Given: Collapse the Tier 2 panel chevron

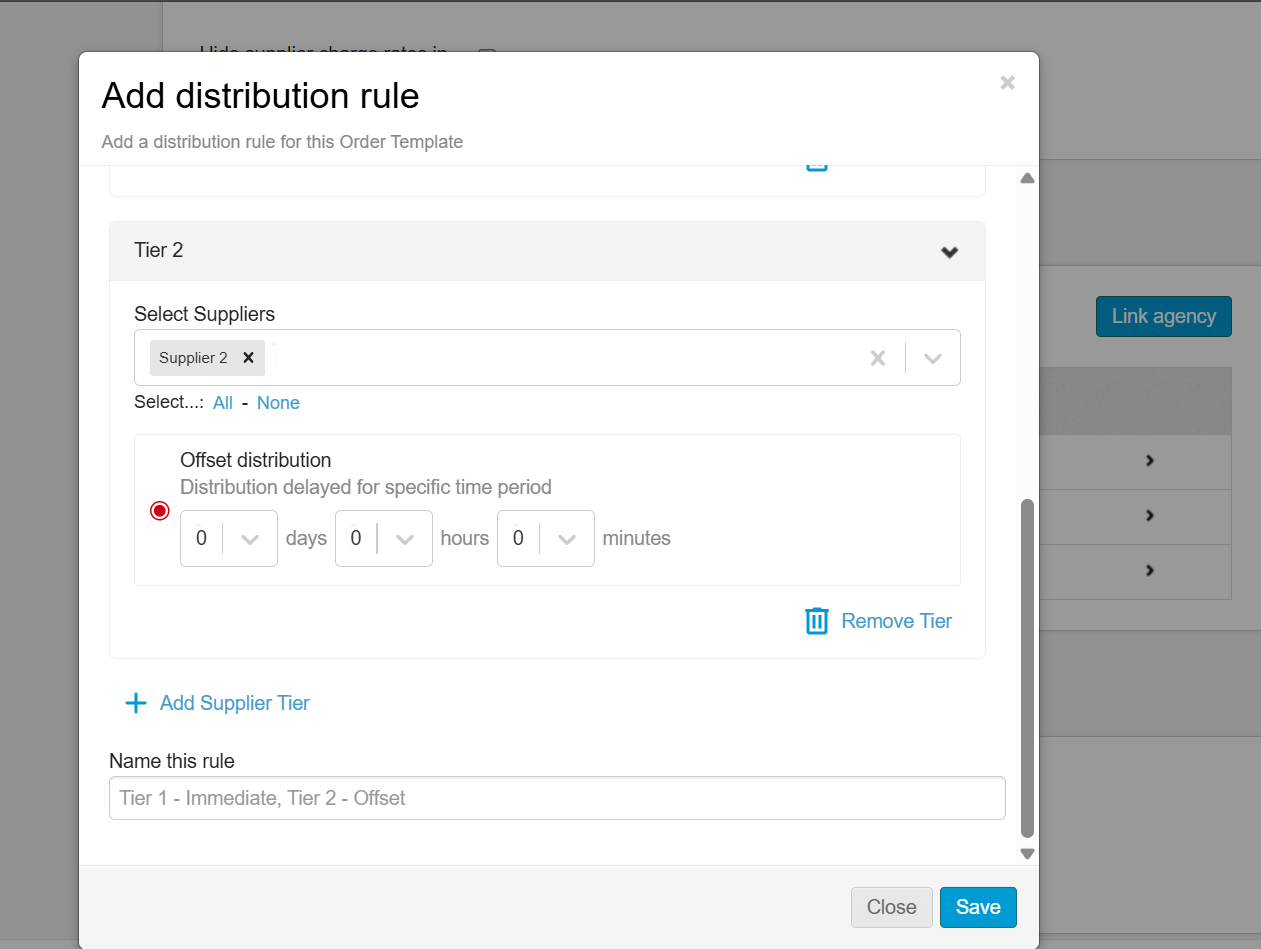Looking at the screenshot, I should pyautogui.click(x=949, y=252).
